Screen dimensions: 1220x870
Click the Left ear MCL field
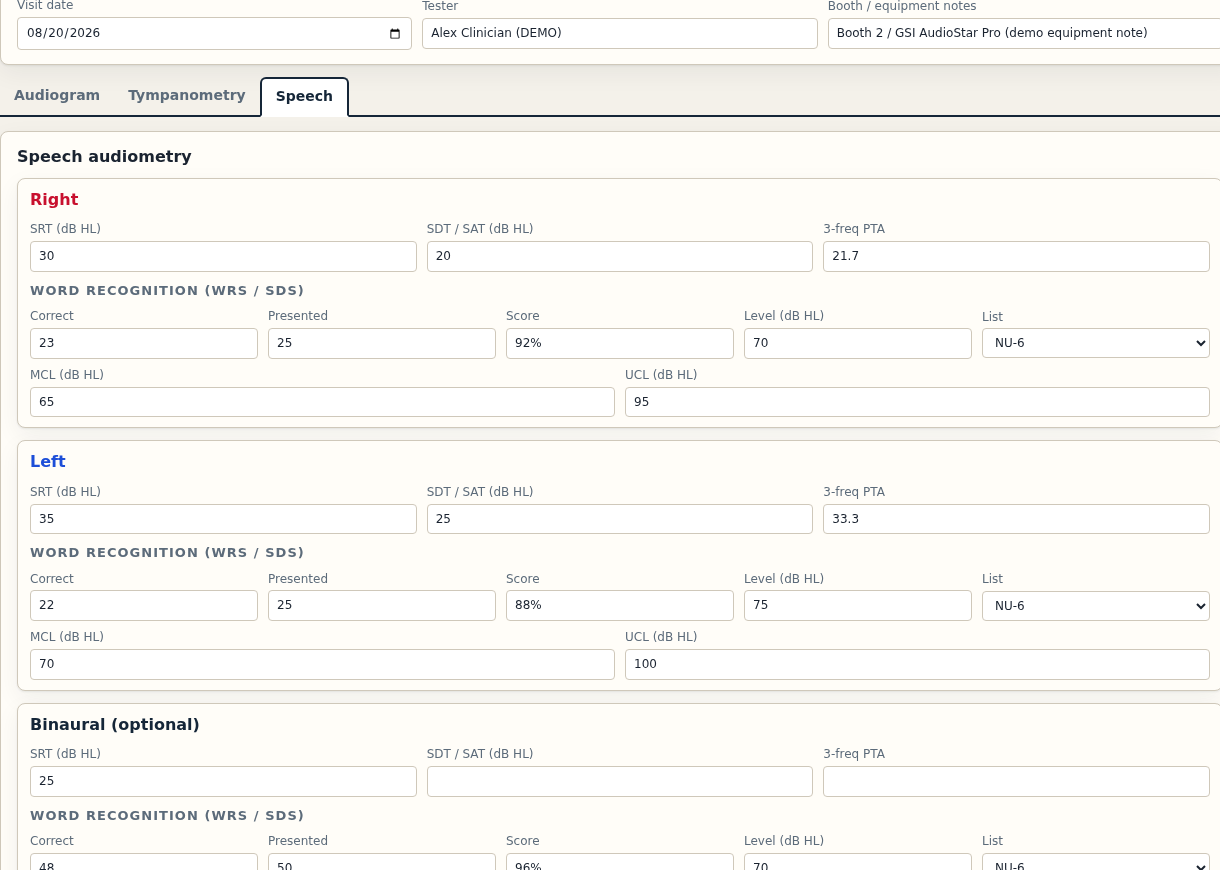(322, 664)
